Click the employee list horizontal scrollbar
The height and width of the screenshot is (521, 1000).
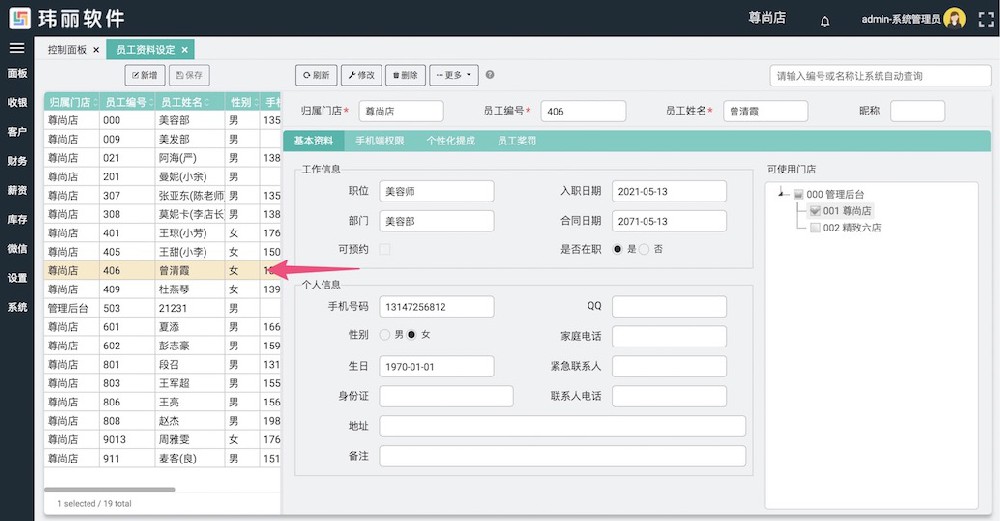[110, 490]
